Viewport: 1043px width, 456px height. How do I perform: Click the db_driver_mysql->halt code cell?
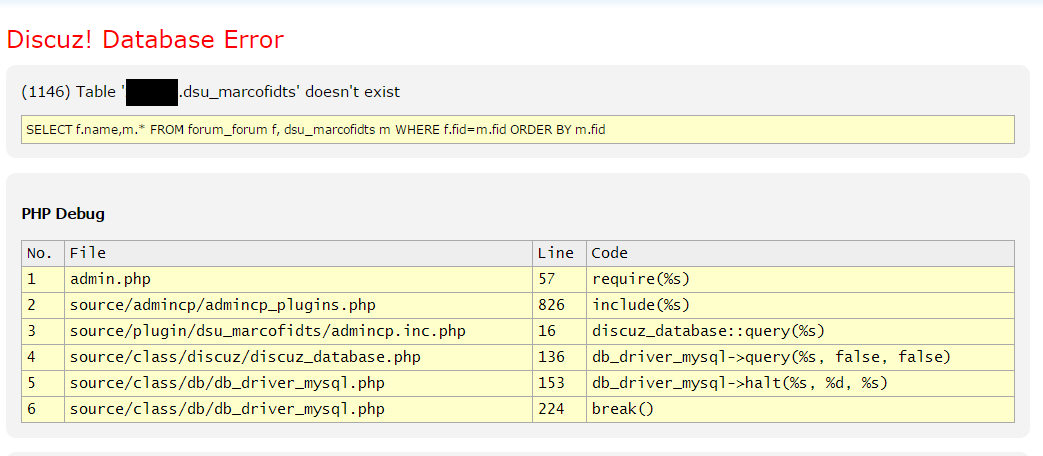point(740,383)
